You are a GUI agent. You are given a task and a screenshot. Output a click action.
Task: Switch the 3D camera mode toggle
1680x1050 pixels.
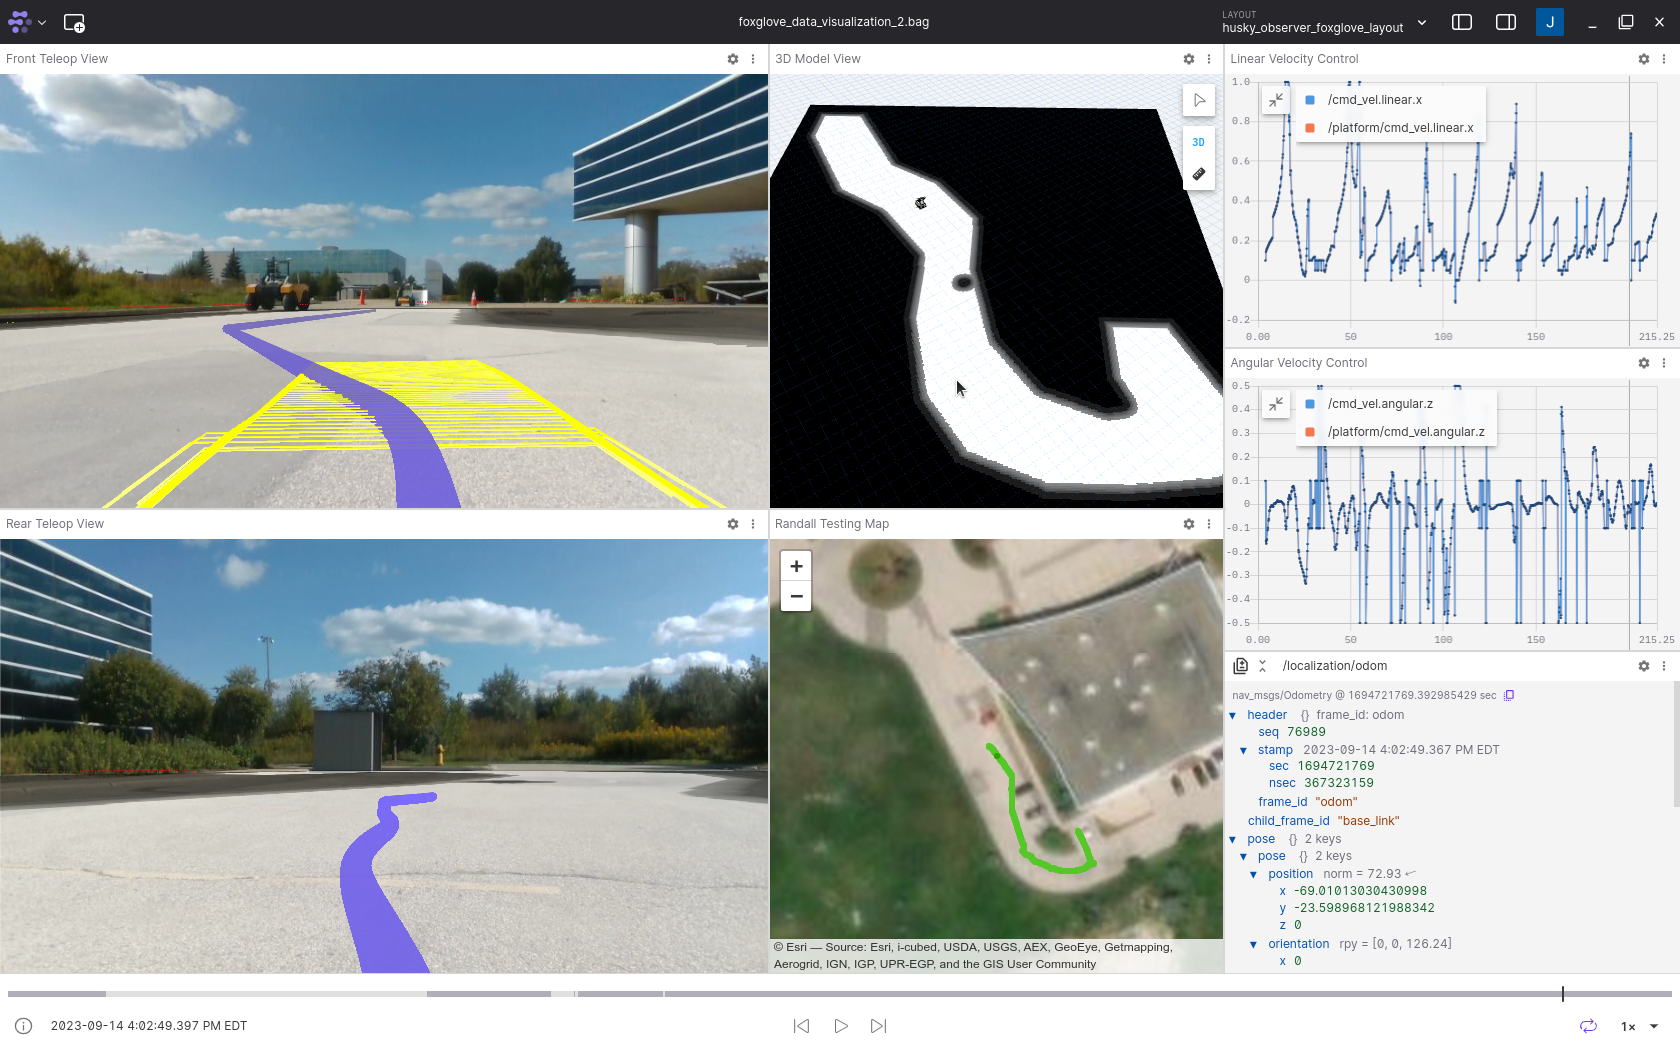click(1199, 142)
